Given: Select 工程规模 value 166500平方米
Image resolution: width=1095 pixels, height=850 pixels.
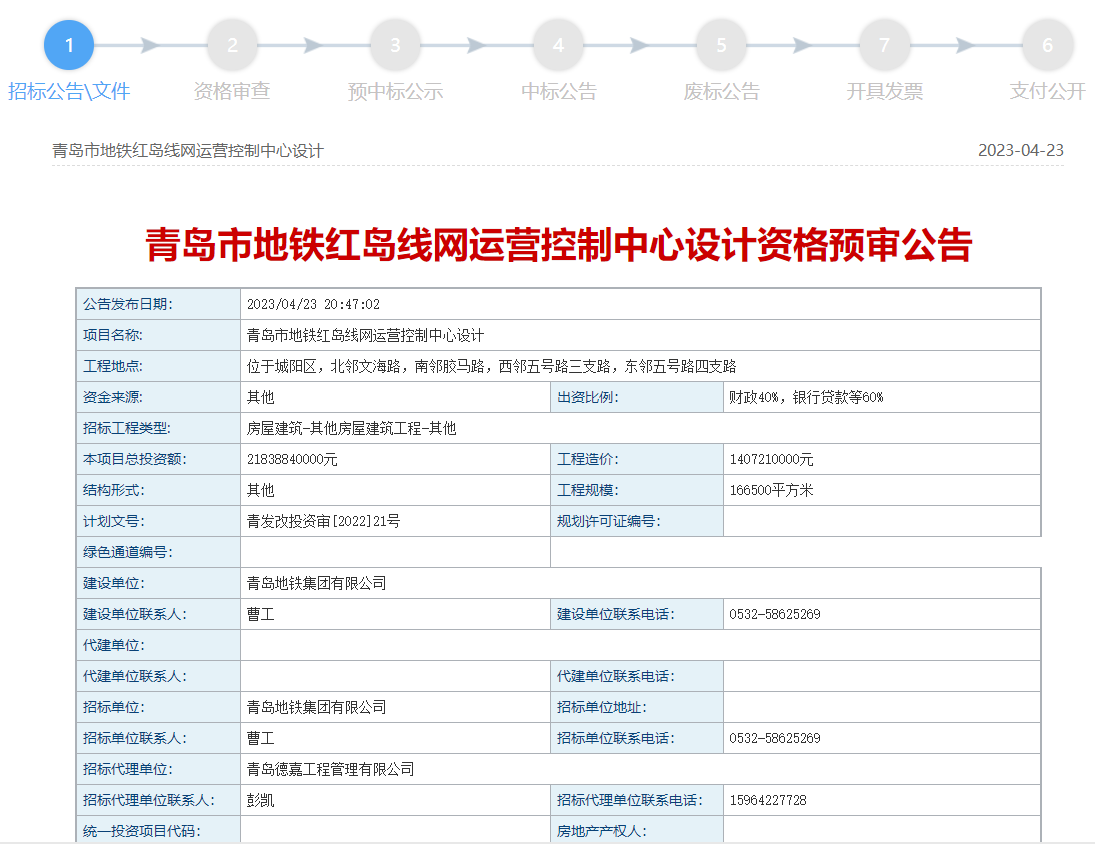Looking at the screenshot, I should (771, 490).
